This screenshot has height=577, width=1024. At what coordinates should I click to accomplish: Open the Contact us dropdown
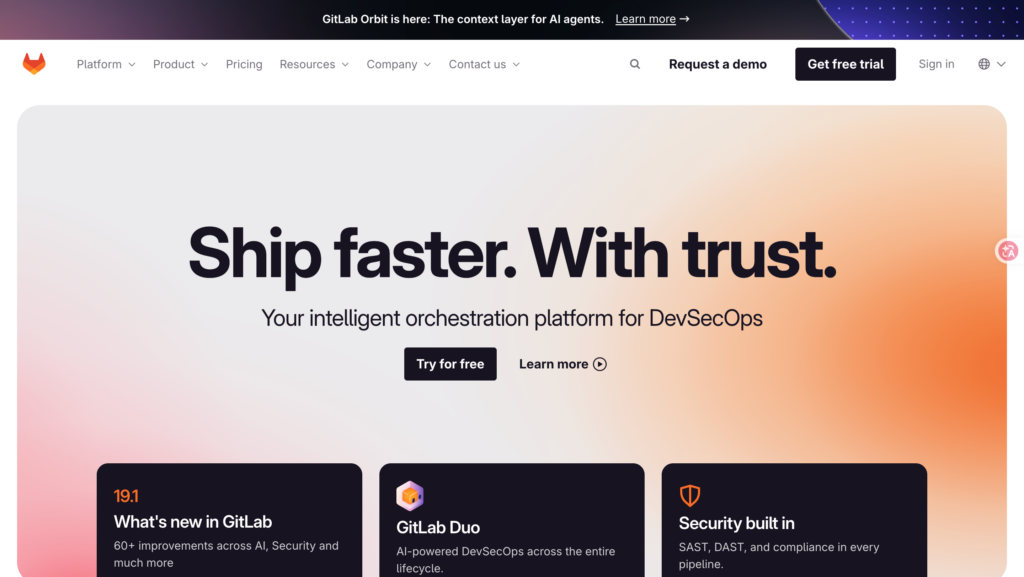(484, 64)
